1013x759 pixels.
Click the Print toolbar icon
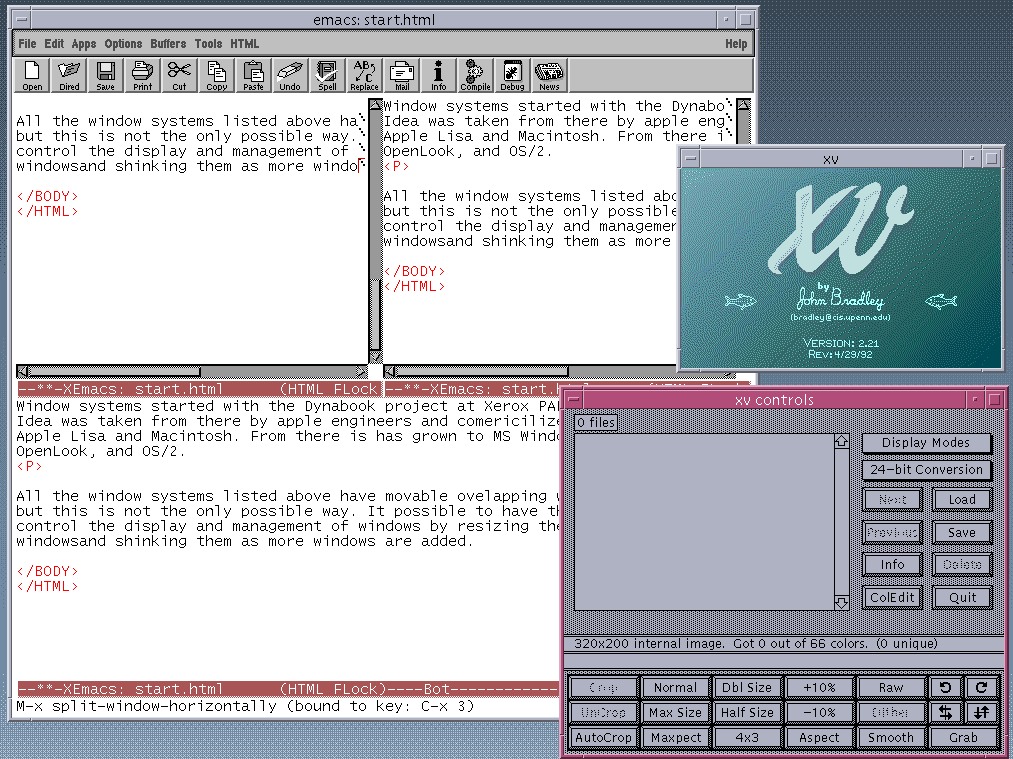click(x=143, y=75)
